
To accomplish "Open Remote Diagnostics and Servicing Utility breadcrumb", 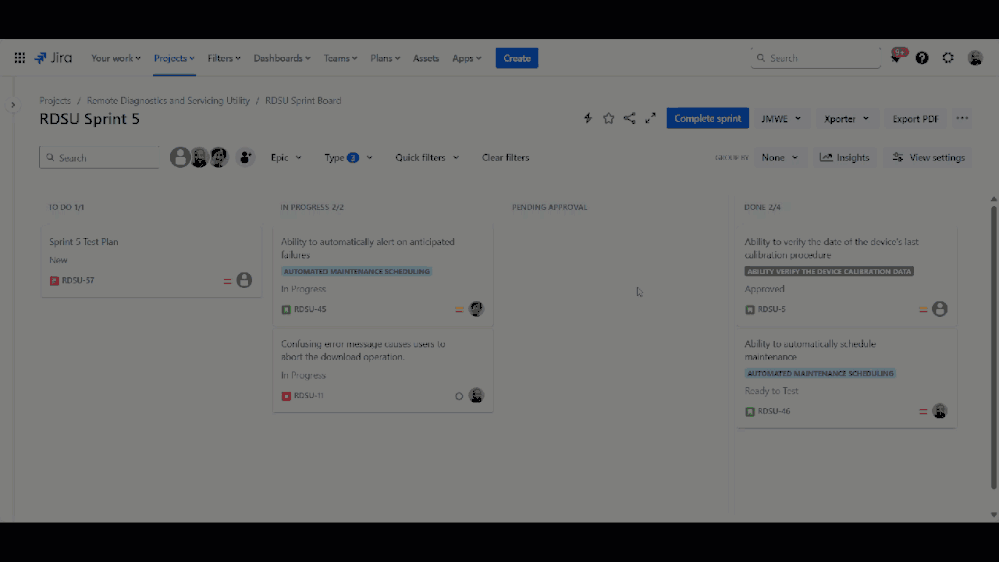I will pyautogui.click(x=168, y=101).
